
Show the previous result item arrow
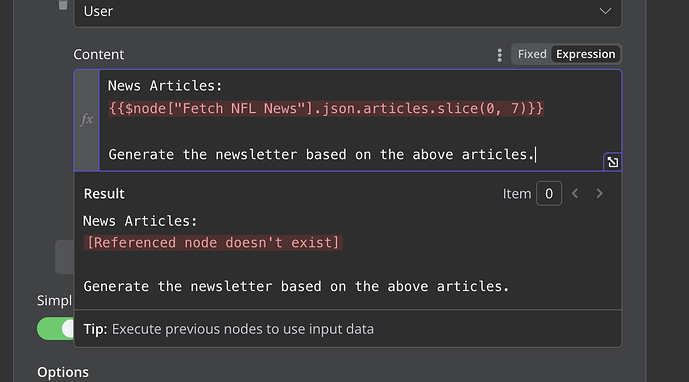575,193
